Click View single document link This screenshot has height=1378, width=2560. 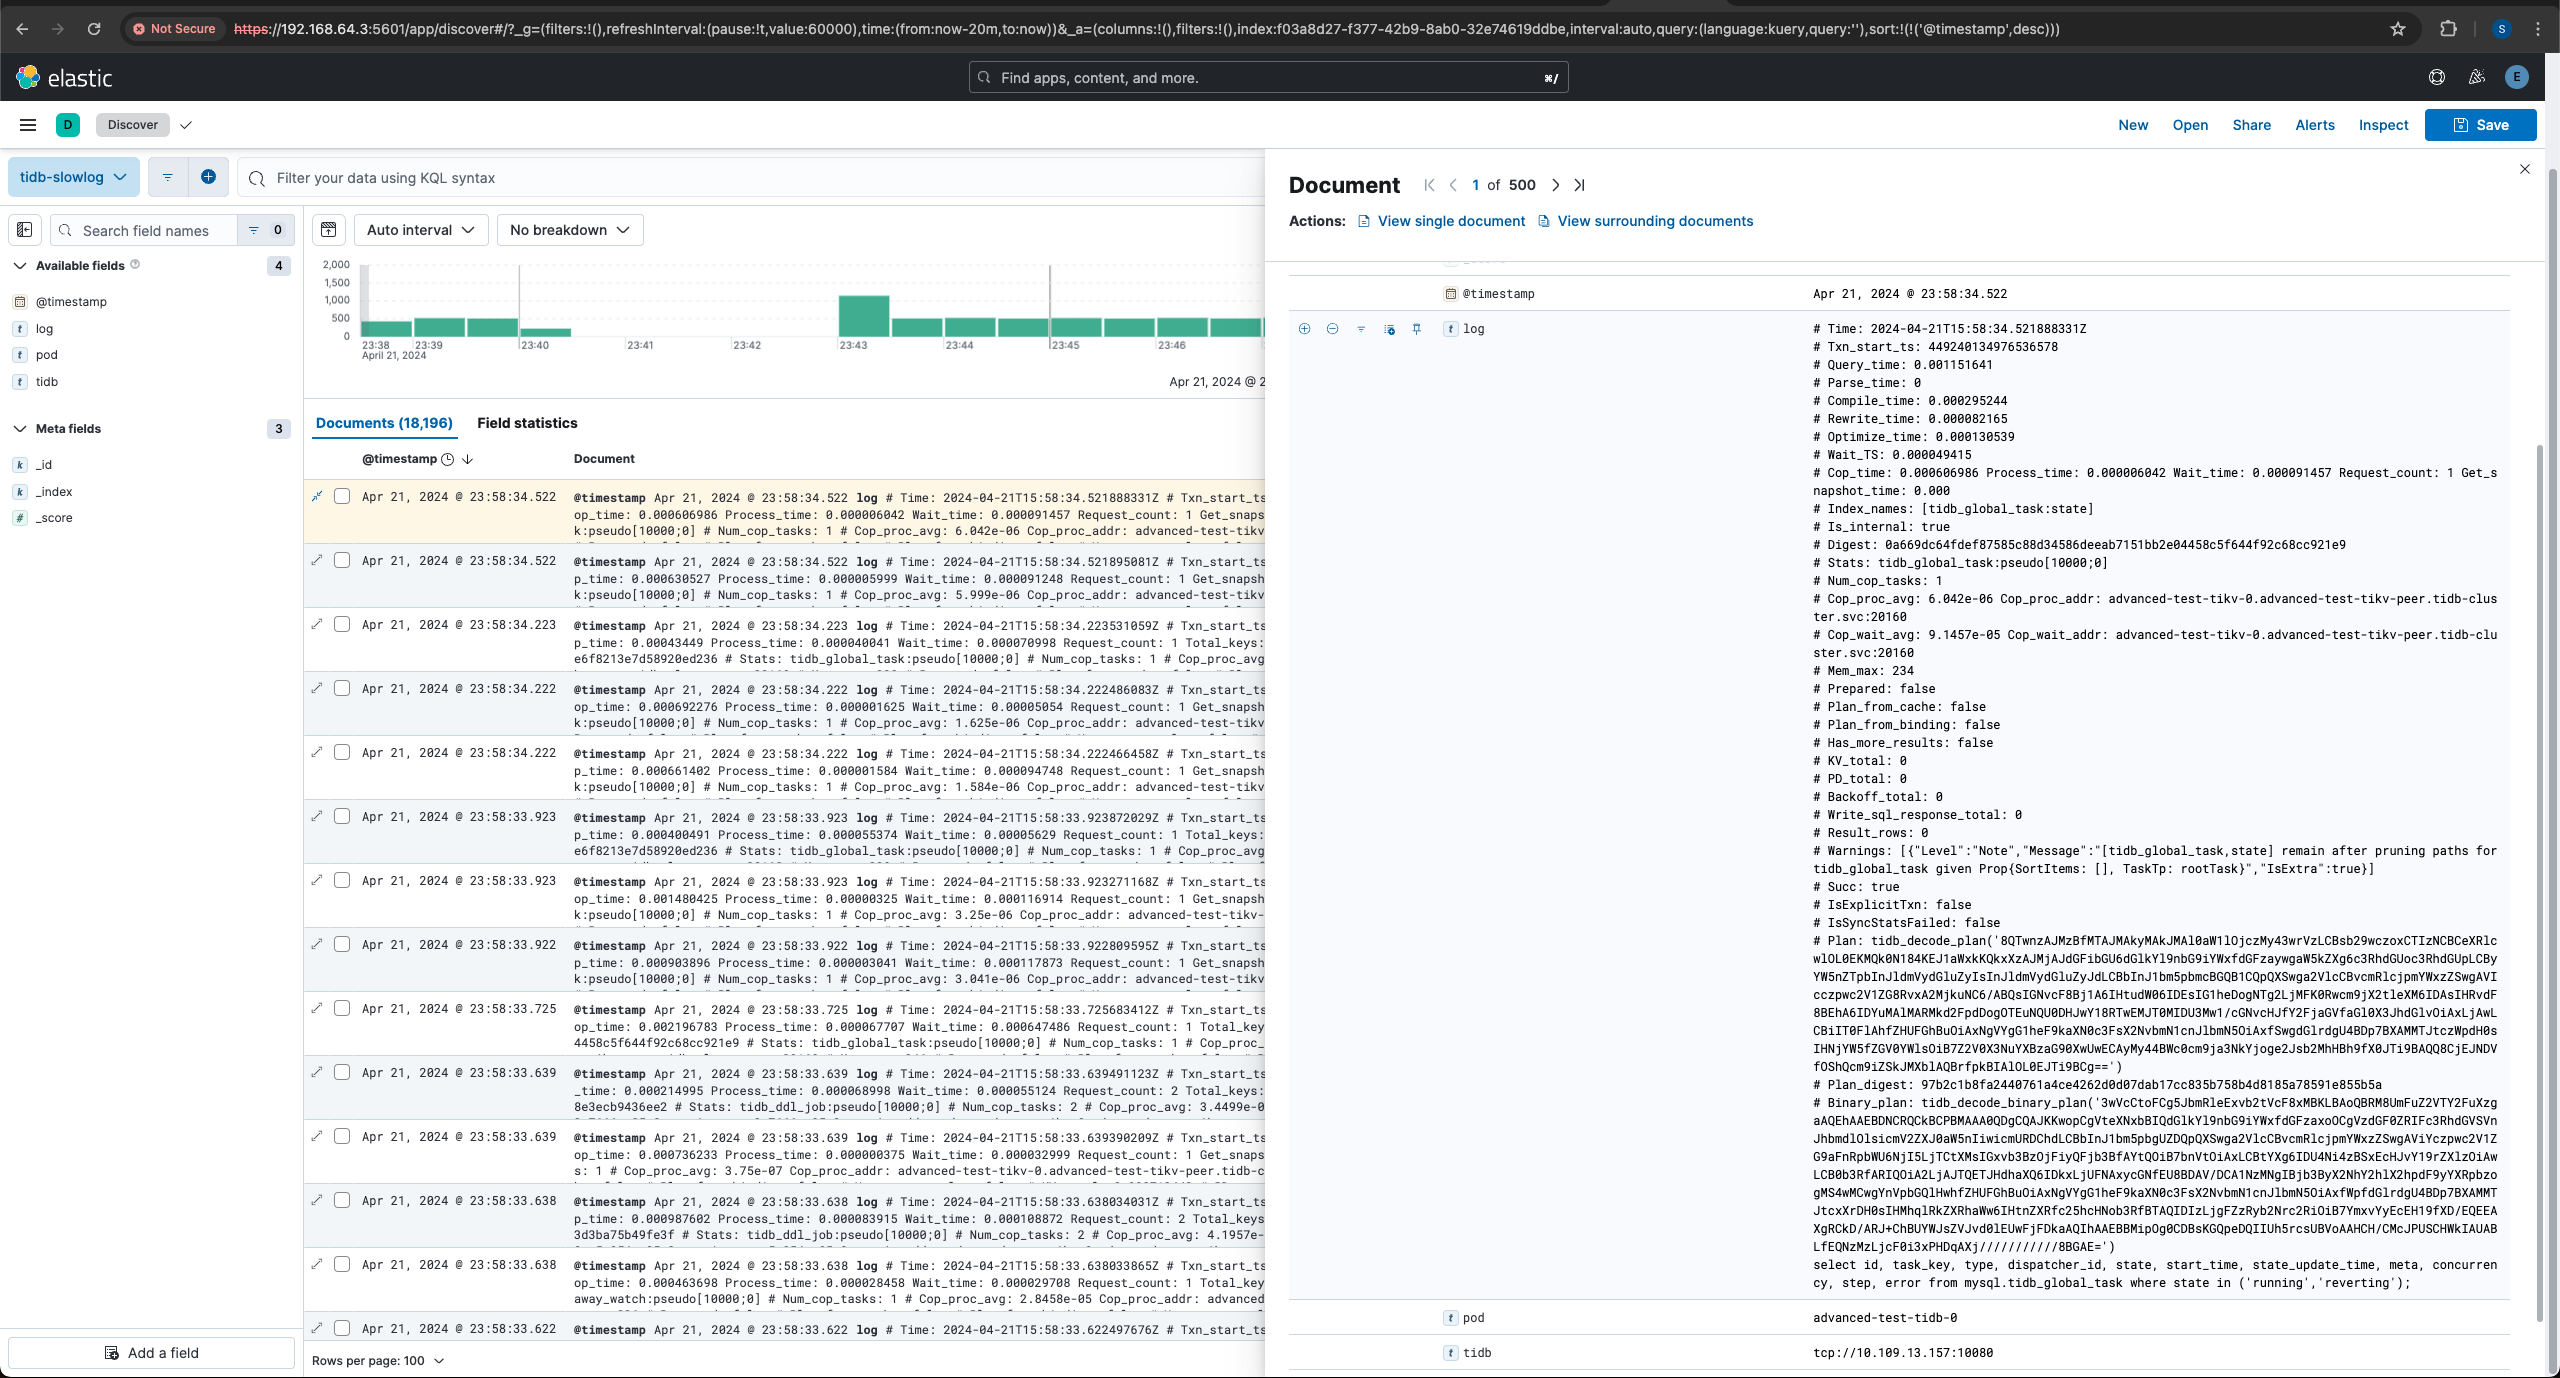1452,221
